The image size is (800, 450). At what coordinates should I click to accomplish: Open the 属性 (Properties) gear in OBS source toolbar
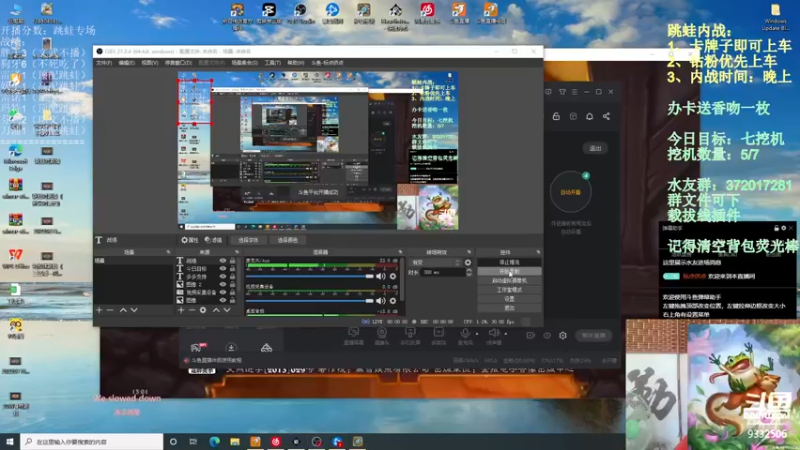(x=190, y=240)
